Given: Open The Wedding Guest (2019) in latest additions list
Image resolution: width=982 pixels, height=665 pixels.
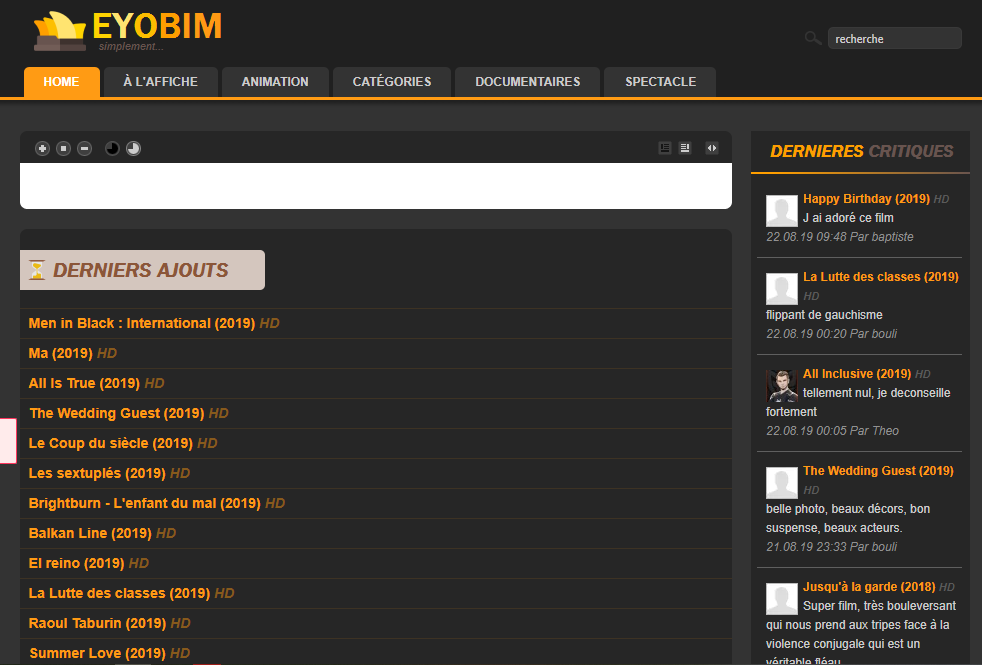Looking at the screenshot, I should click(116, 413).
